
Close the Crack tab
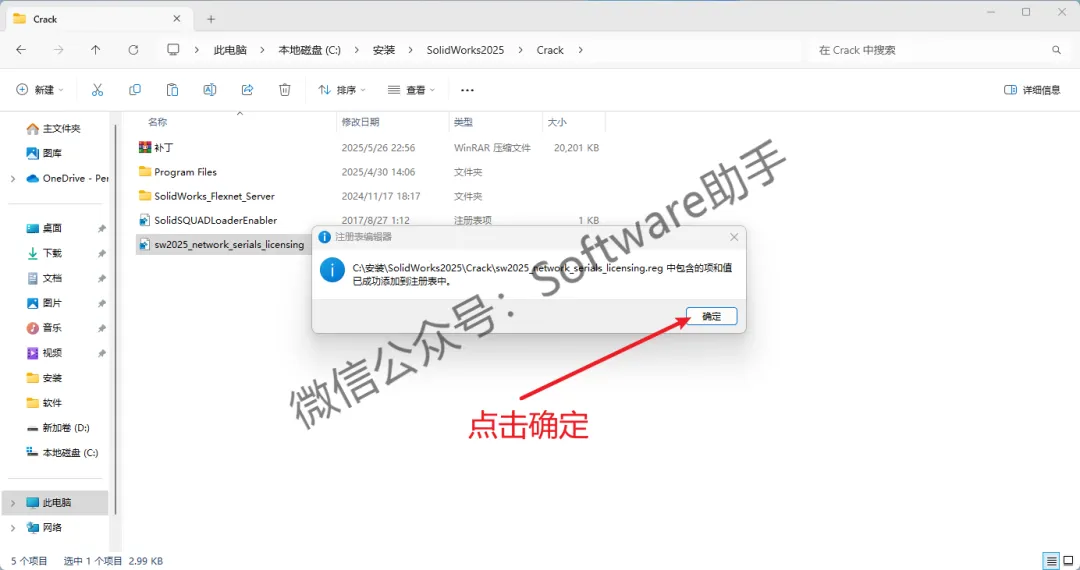coord(178,19)
